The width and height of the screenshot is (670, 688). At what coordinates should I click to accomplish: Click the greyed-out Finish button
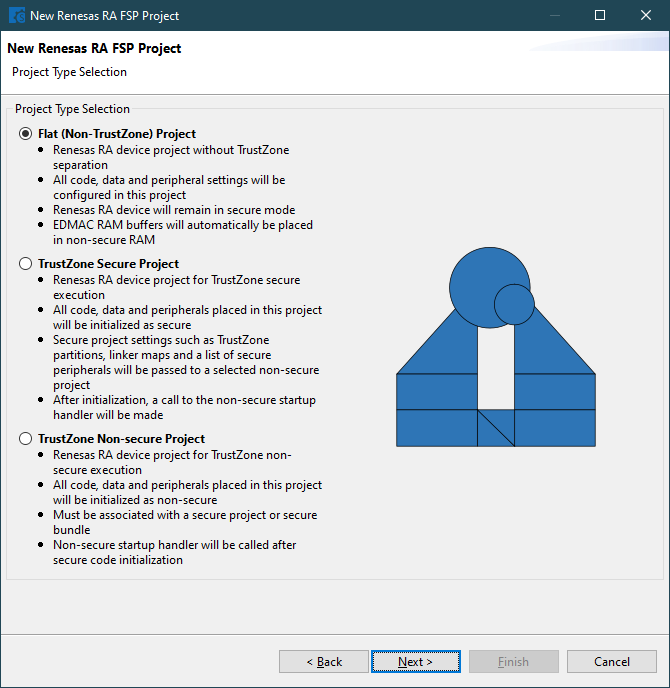point(513,662)
